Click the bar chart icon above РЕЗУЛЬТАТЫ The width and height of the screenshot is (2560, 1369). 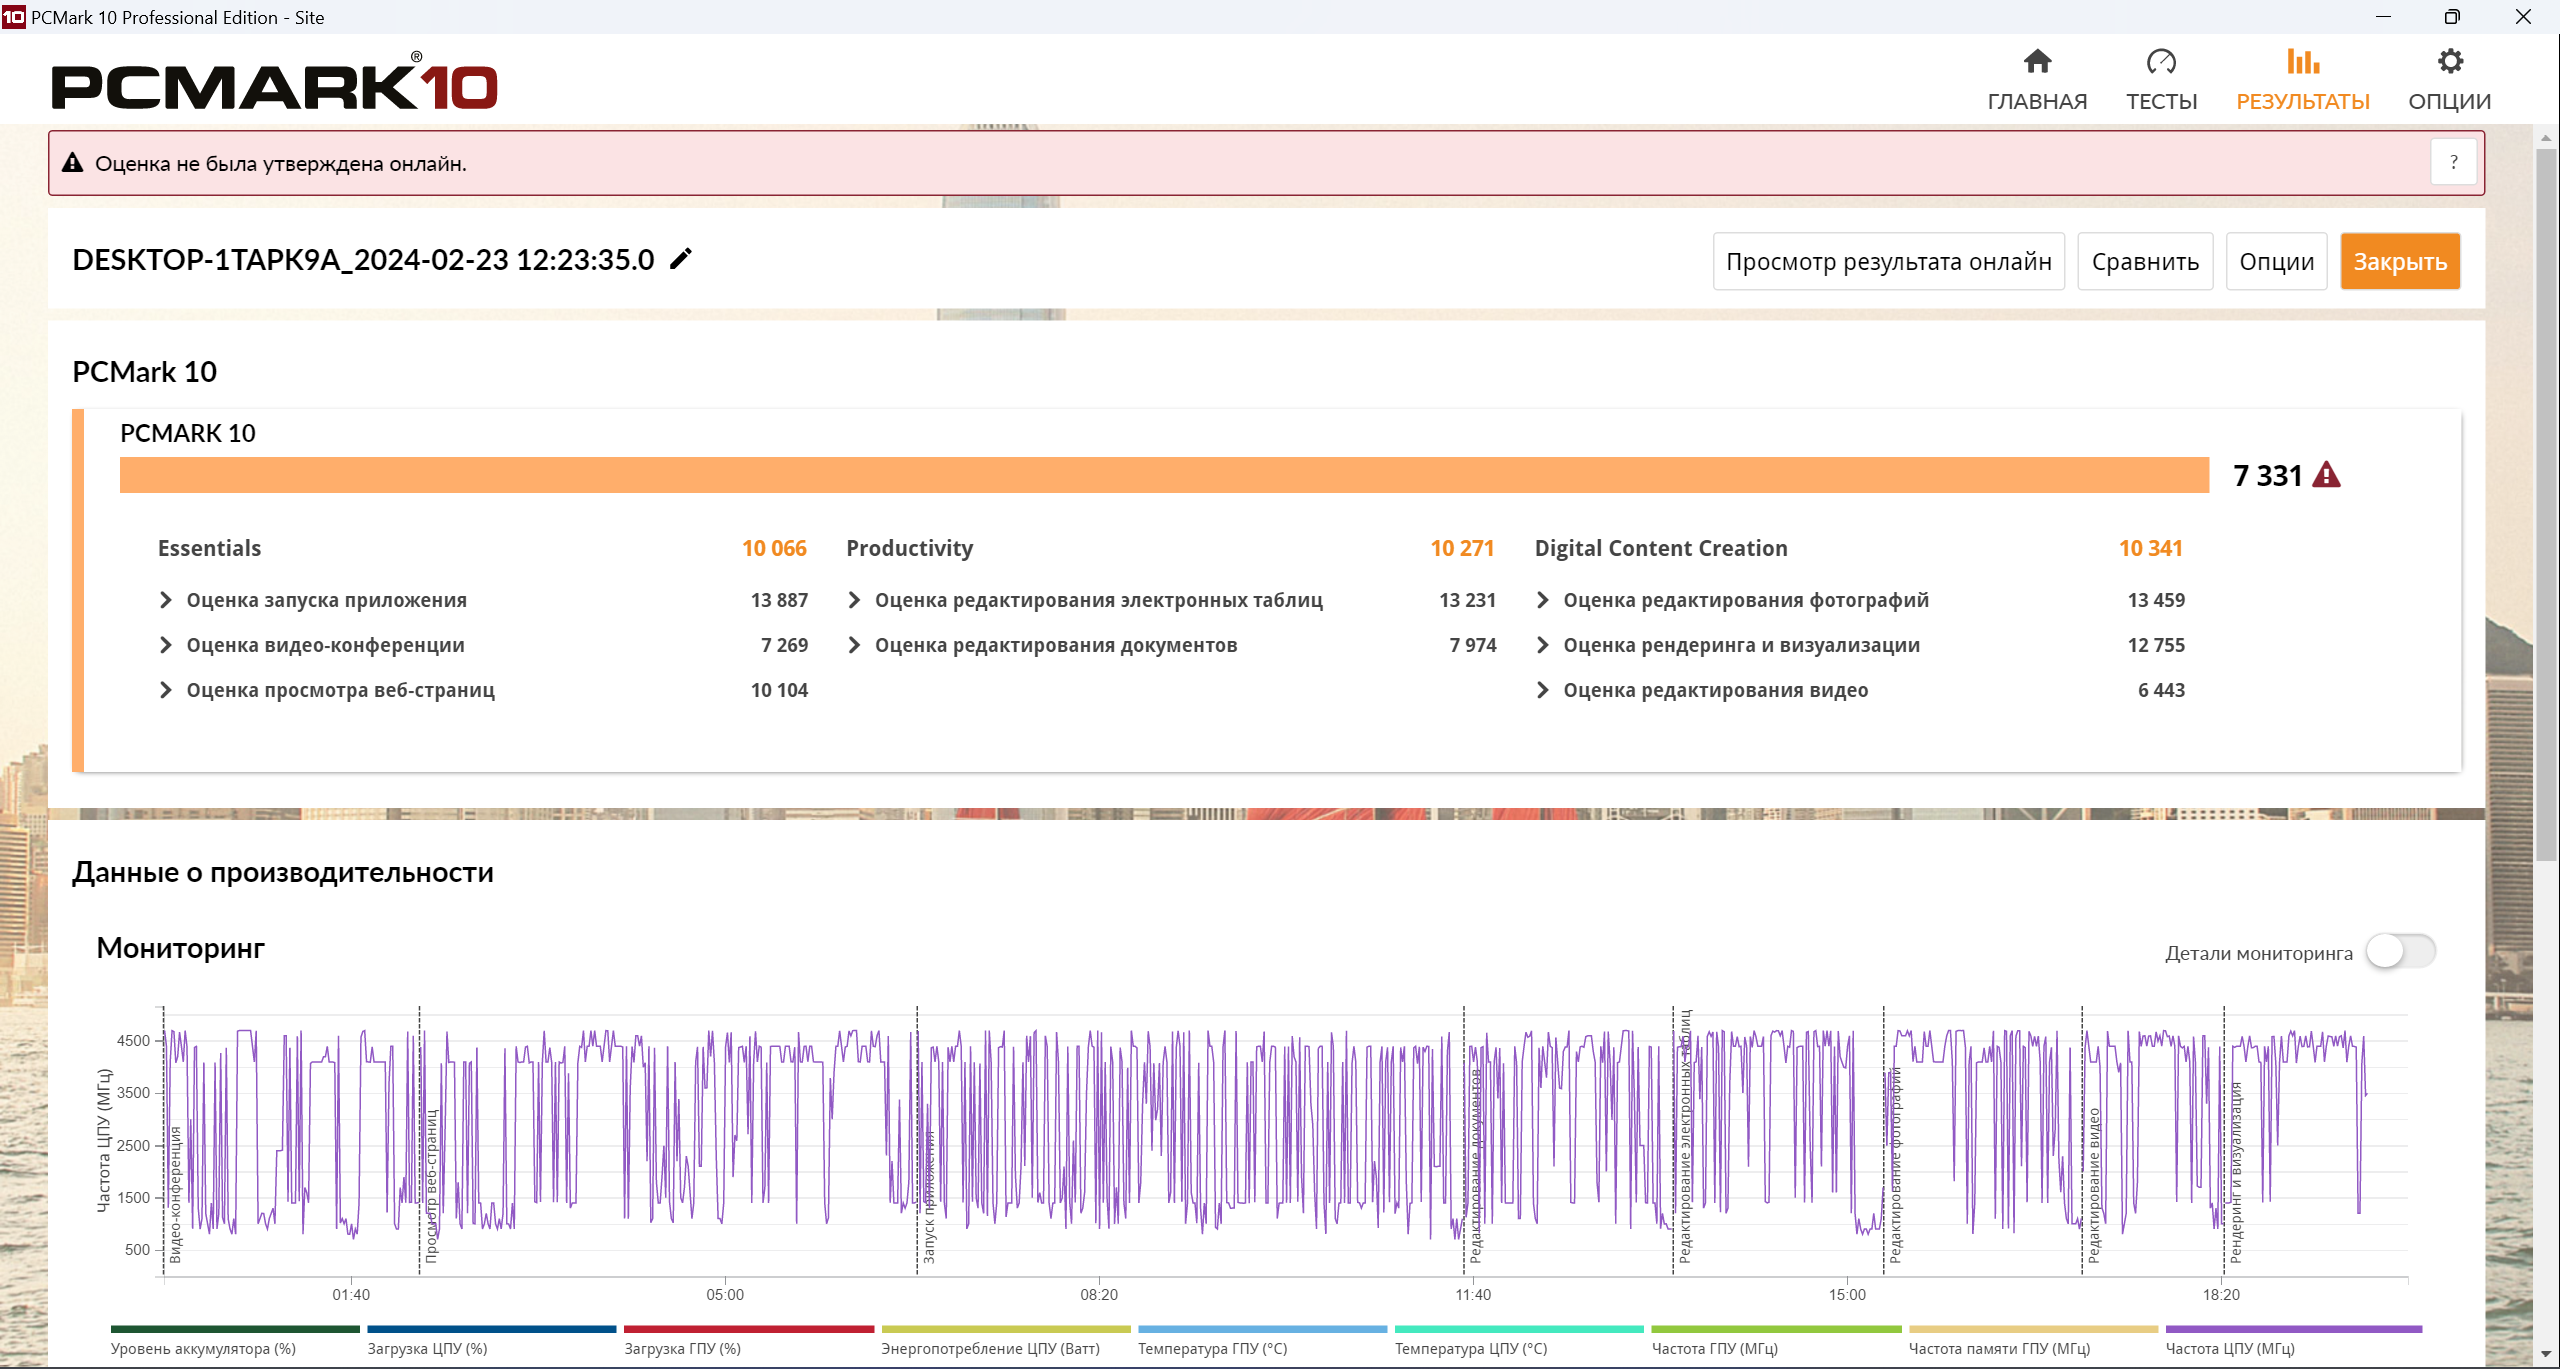click(2303, 62)
